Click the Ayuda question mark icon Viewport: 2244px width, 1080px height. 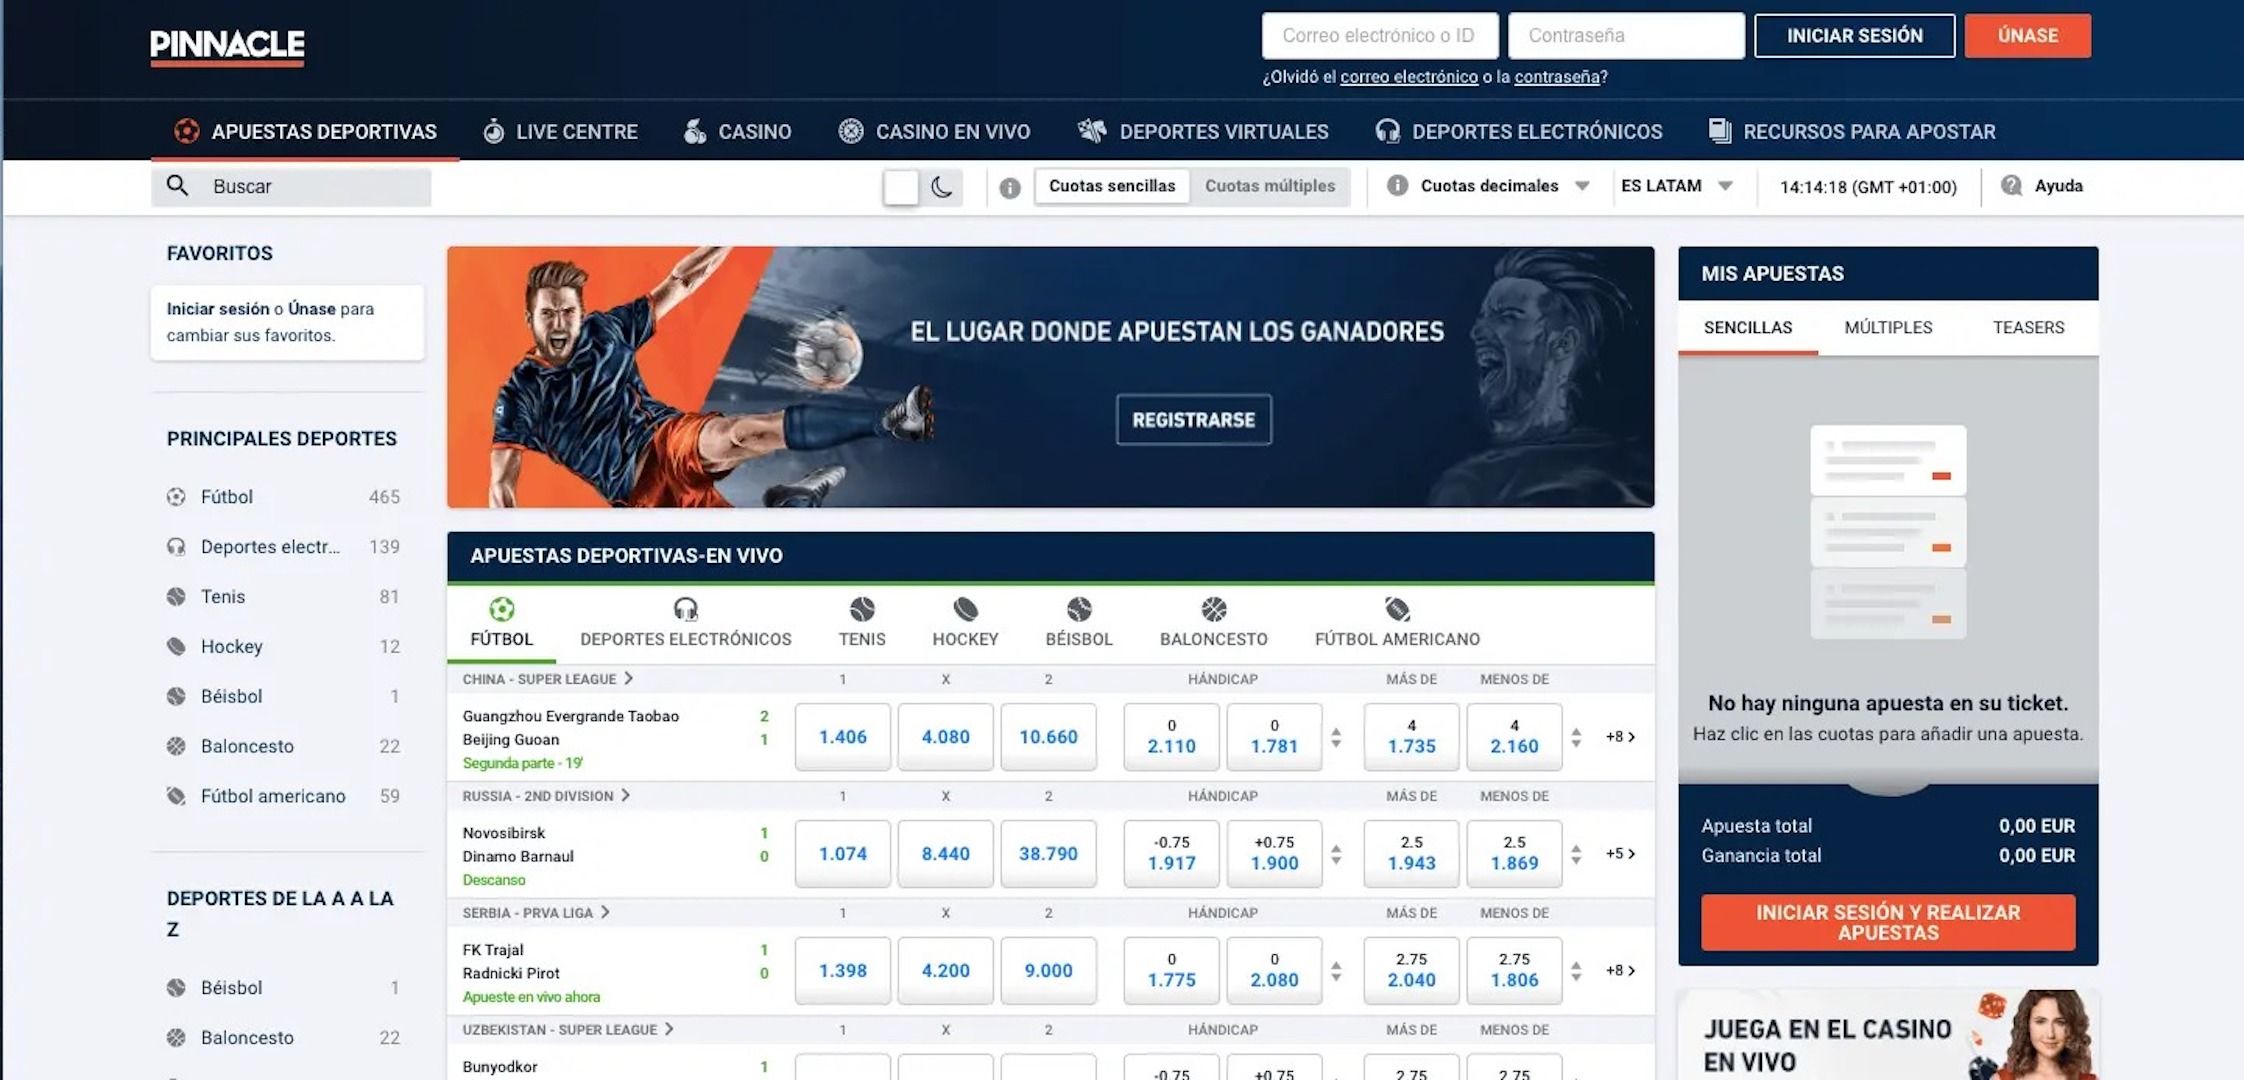click(x=2012, y=186)
